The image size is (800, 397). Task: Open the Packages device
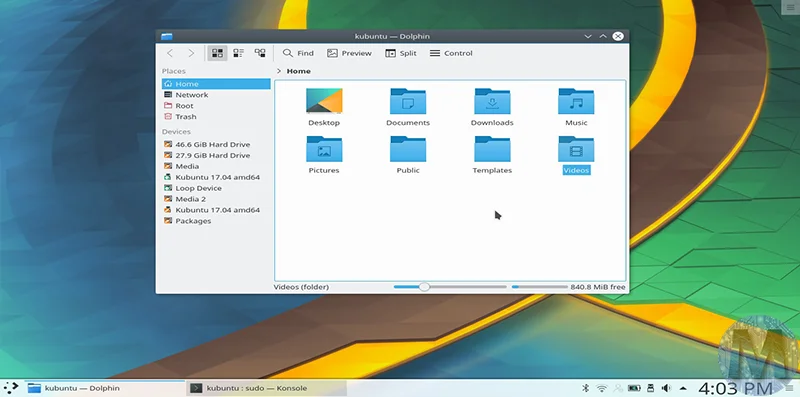(216, 221)
